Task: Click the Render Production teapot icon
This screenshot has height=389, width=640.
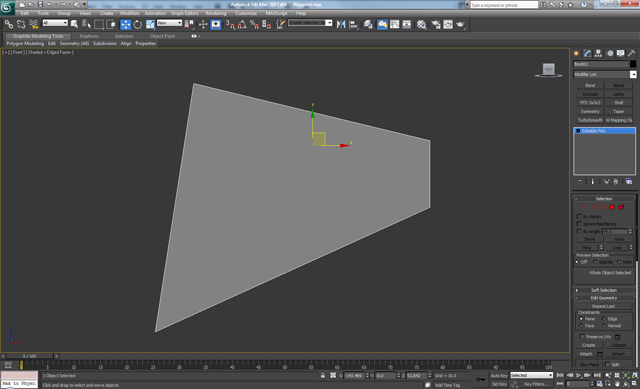Action: 460,24
